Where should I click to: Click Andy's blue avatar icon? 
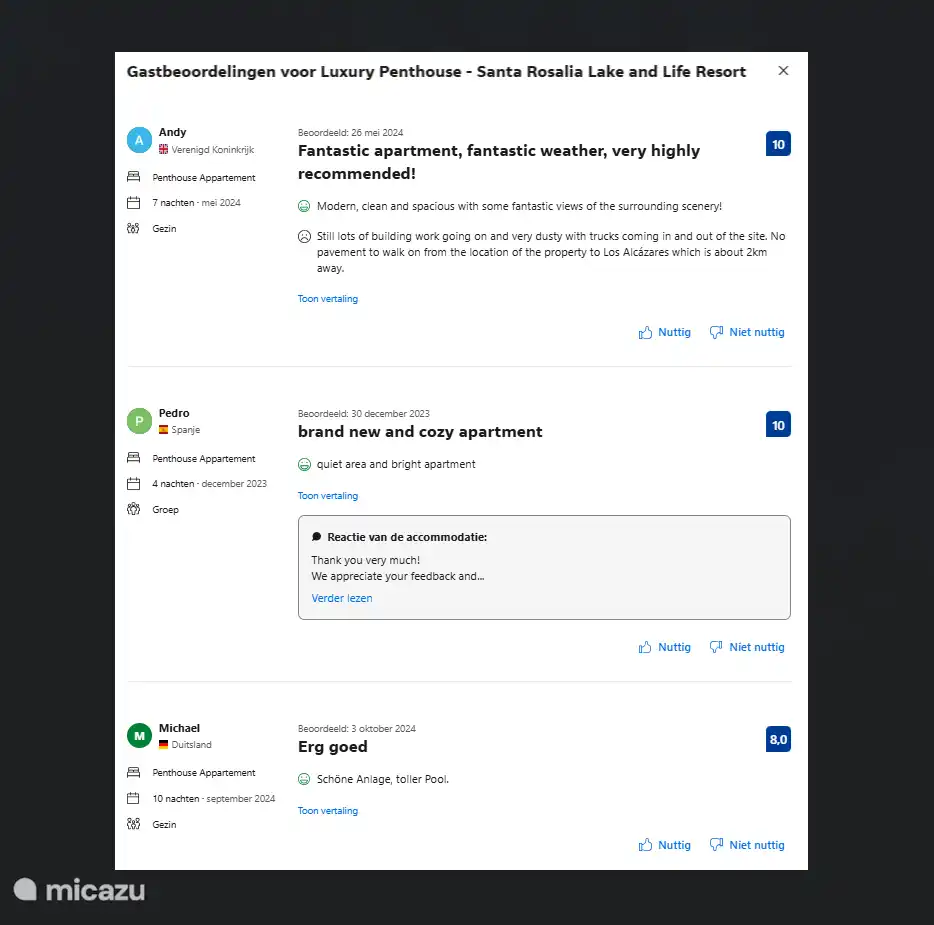139,140
